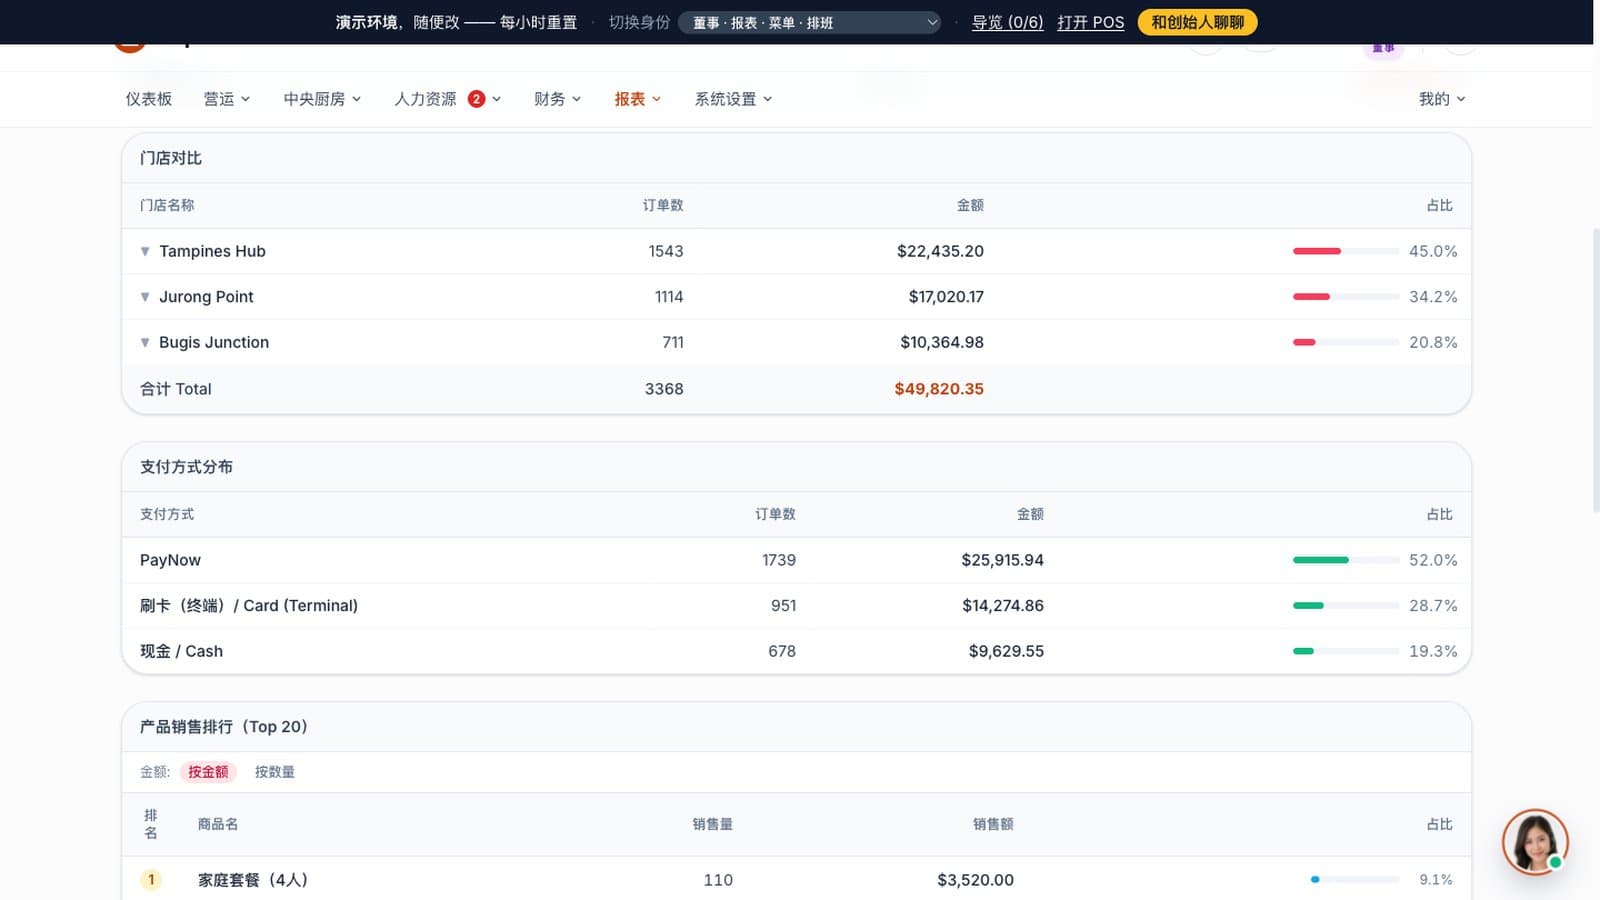Image resolution: width=1600 pixels, height=900 pixels.
Task: Click the 刷卡 Card (Terminal) 28.7% bar
Action: tap(1346, 606)
